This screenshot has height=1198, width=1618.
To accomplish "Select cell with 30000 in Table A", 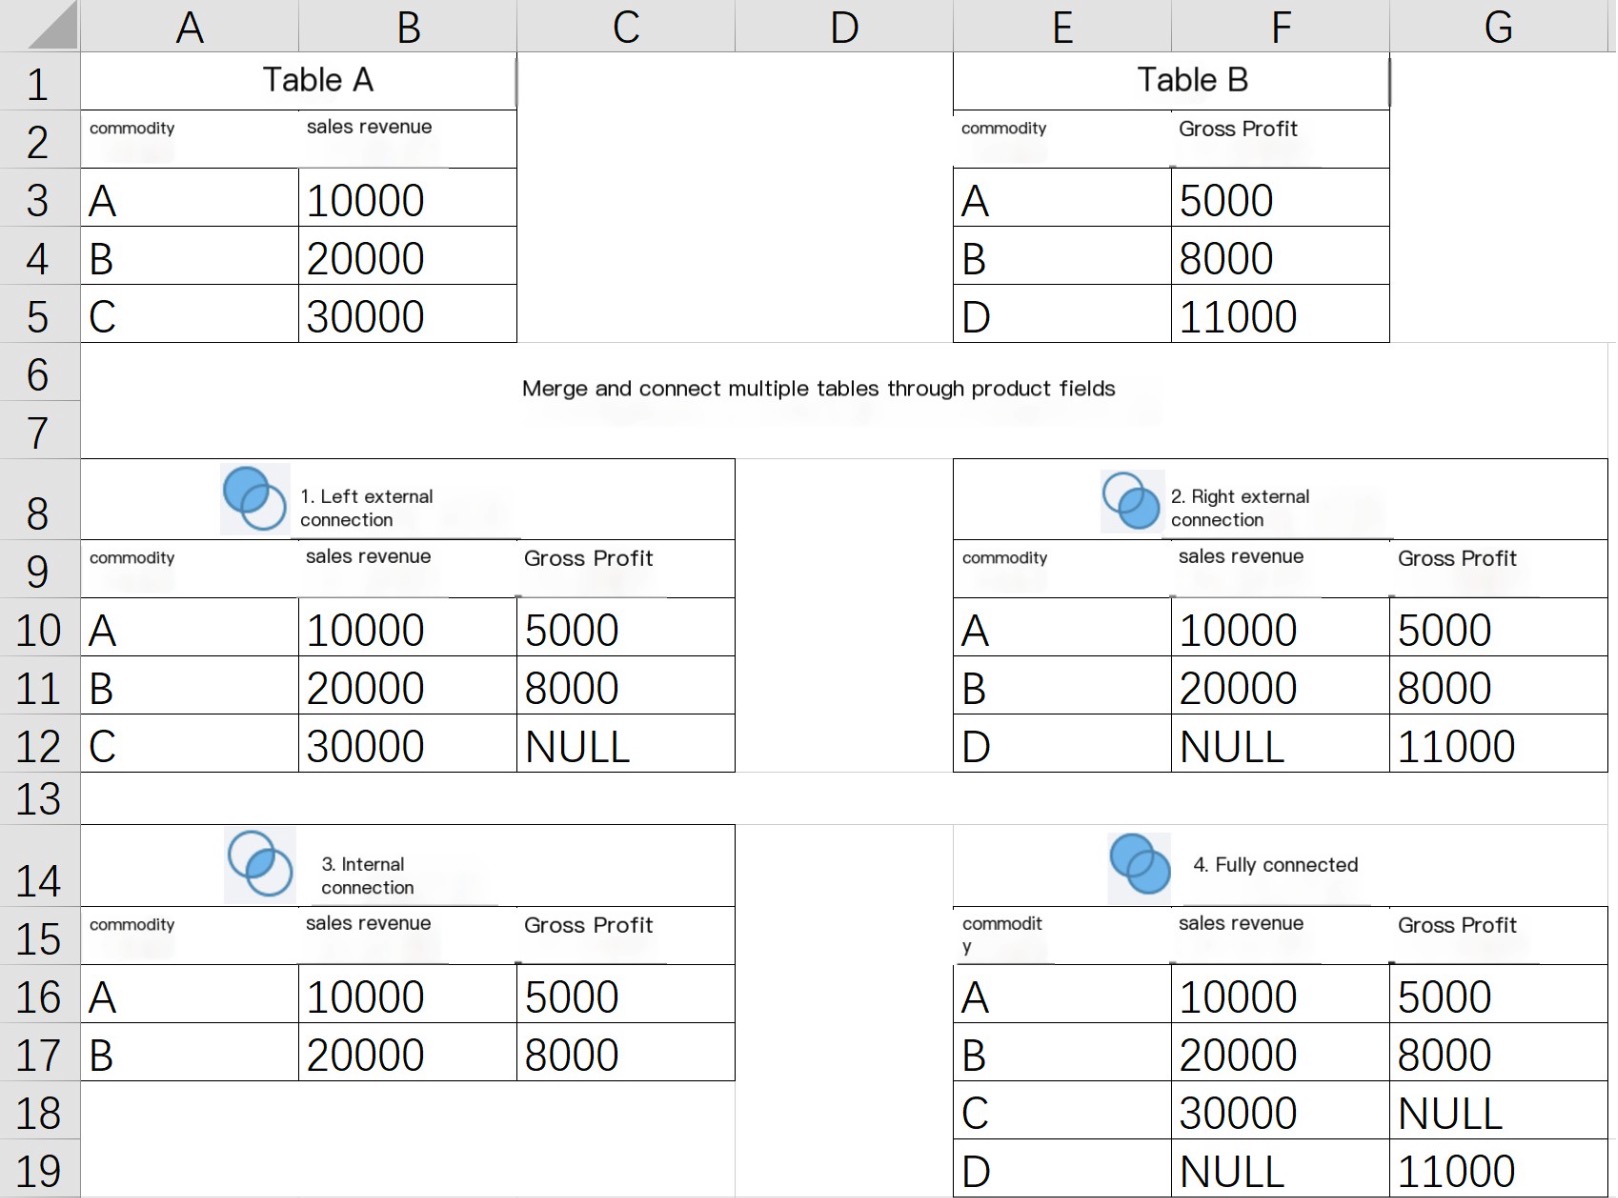I will pos(406,316).
